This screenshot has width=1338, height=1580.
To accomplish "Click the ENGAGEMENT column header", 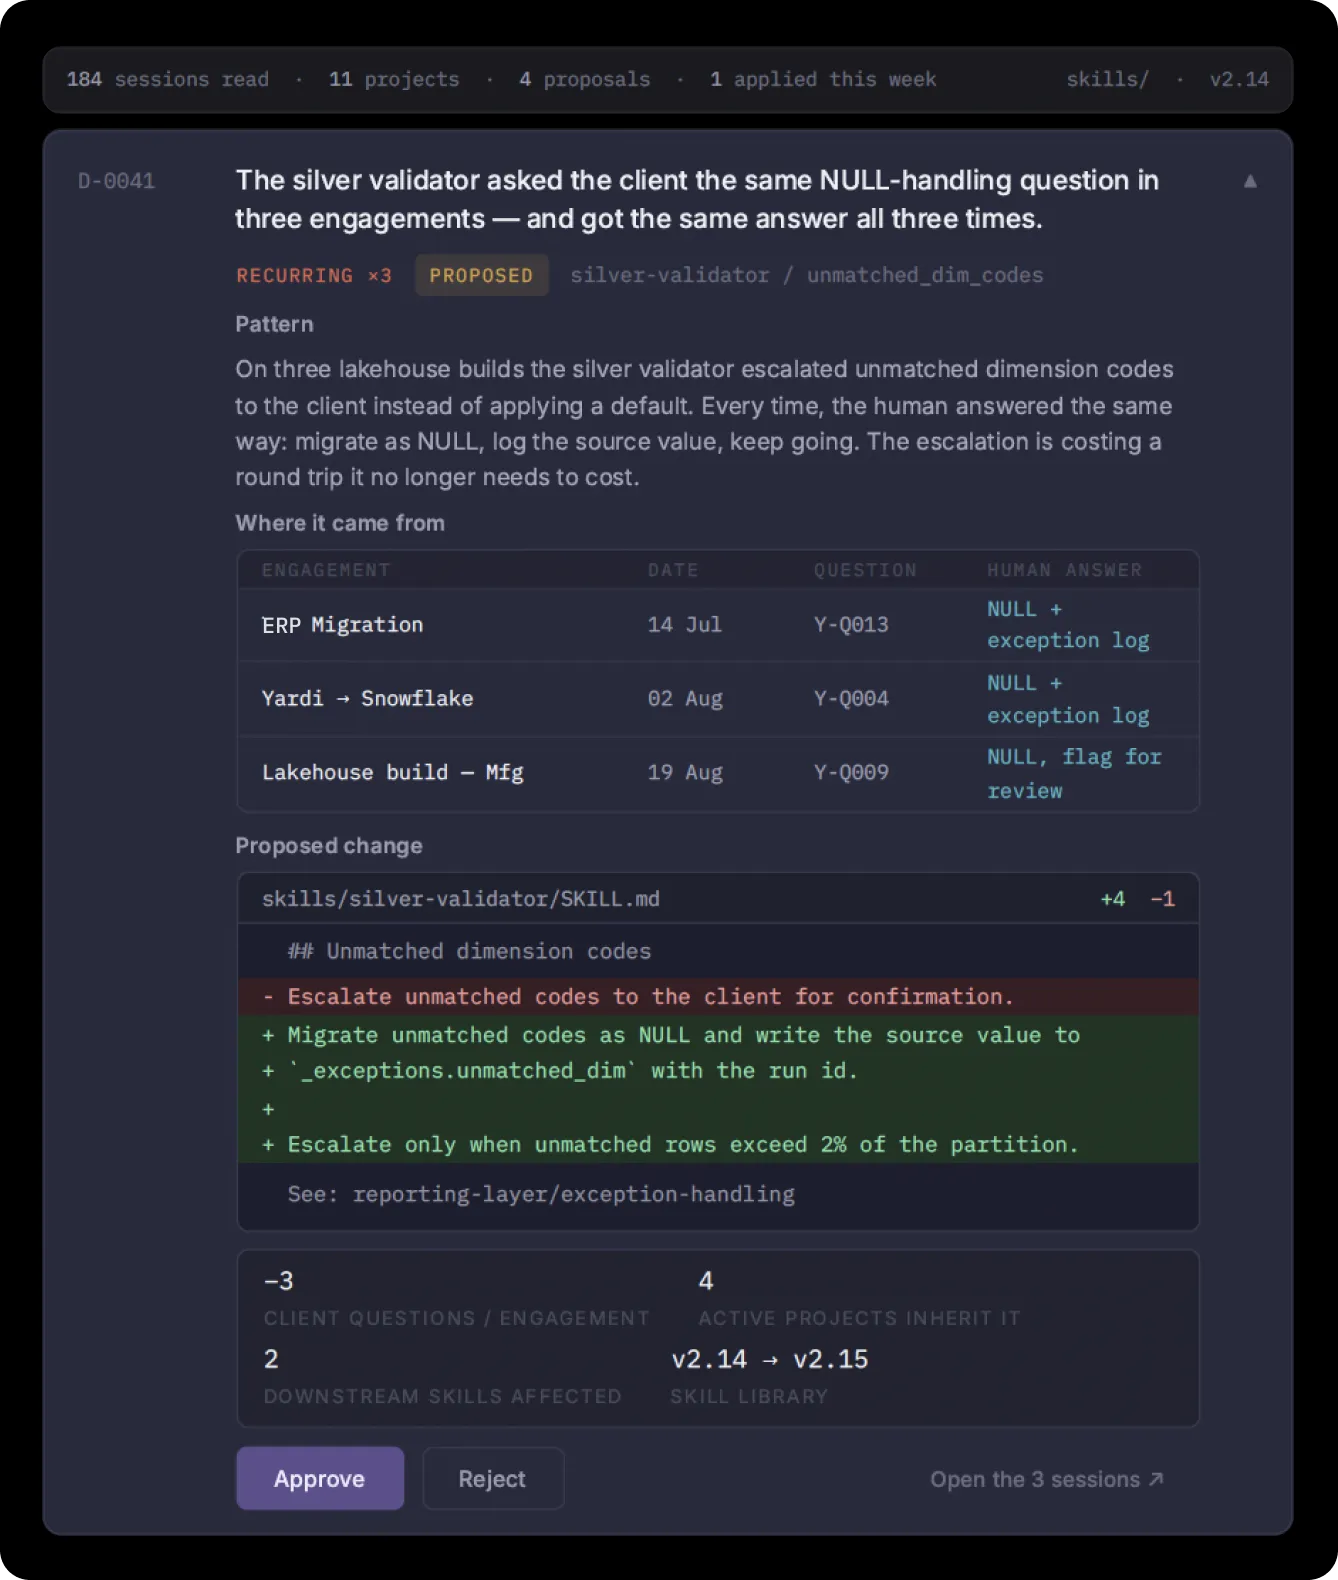I will pyautogui.click(x=326, y=570).
